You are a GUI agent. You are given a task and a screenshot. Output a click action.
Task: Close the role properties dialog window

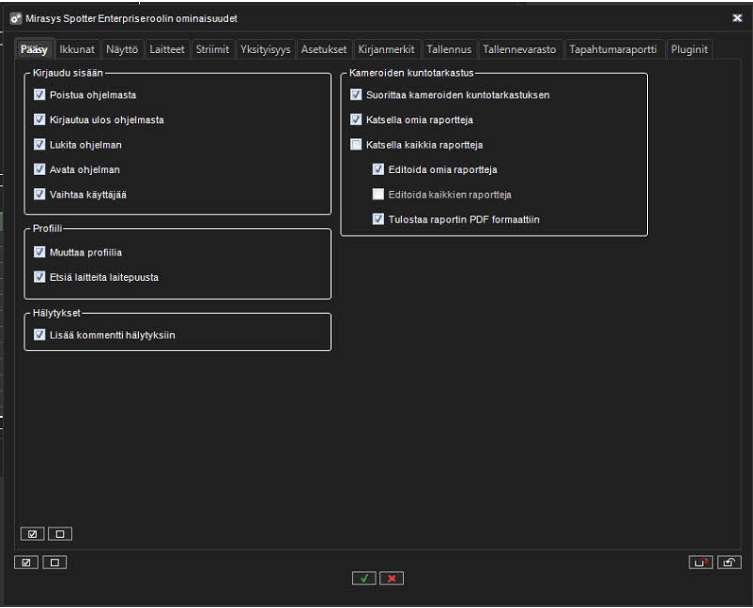point(737,18)
